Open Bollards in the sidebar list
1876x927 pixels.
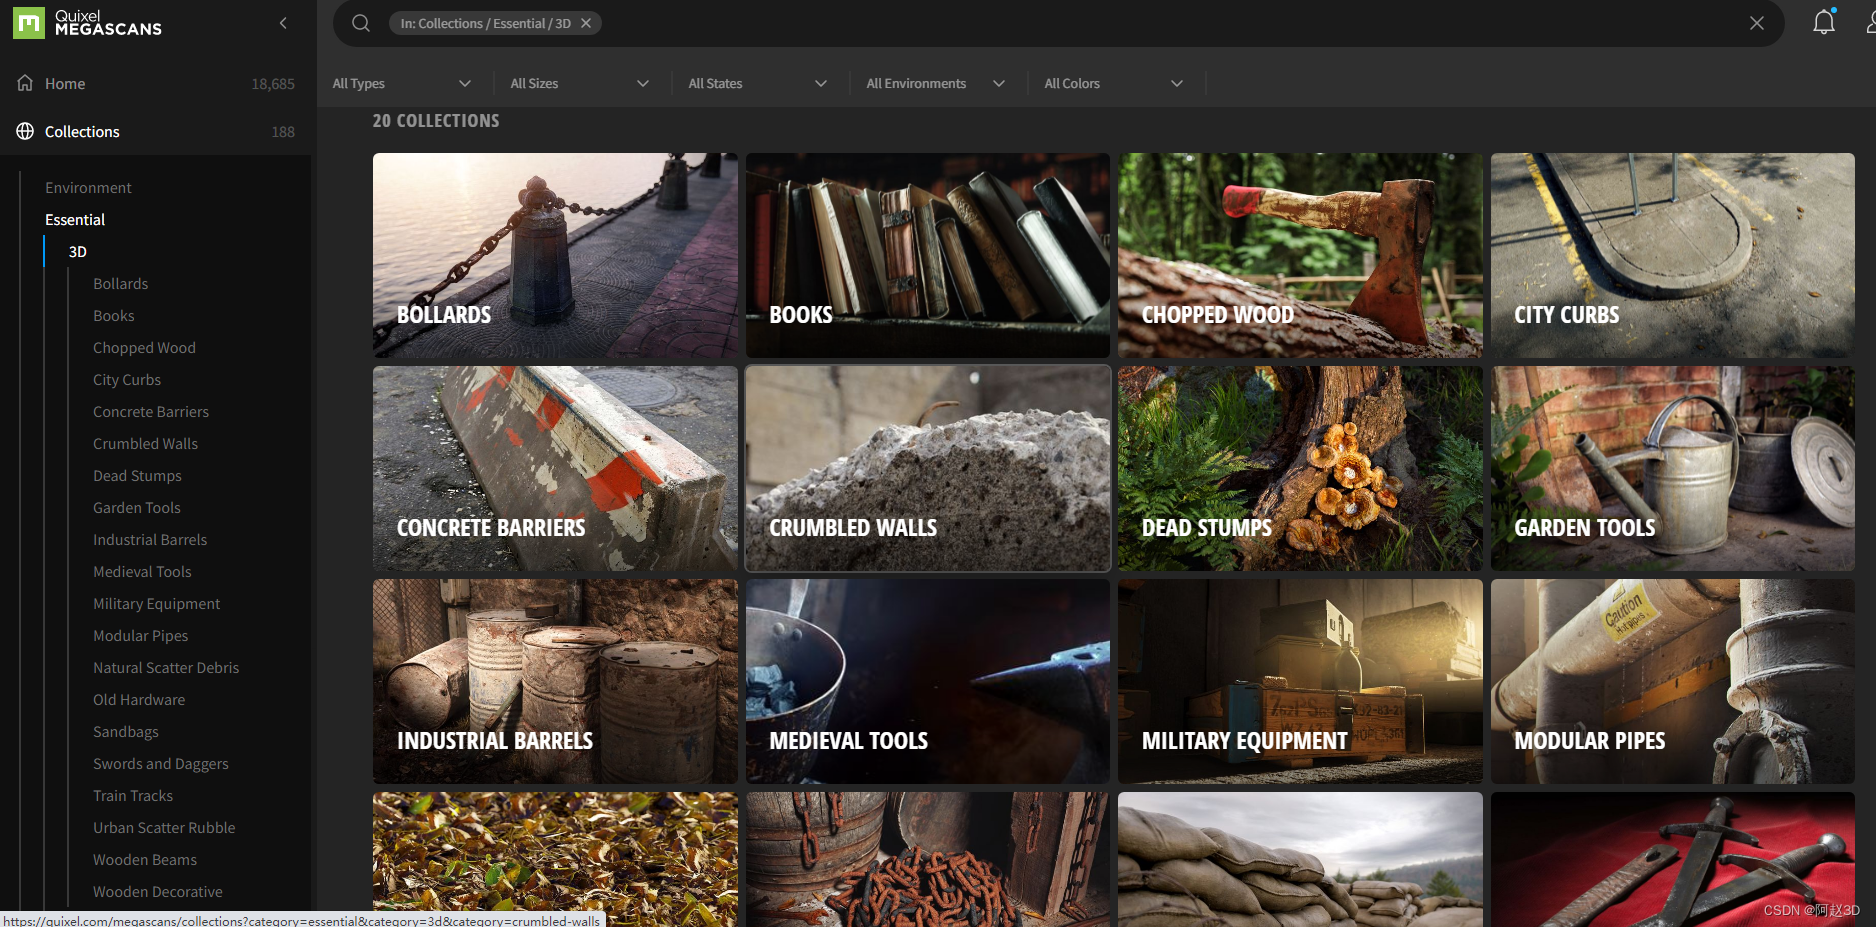click(120, 283)
